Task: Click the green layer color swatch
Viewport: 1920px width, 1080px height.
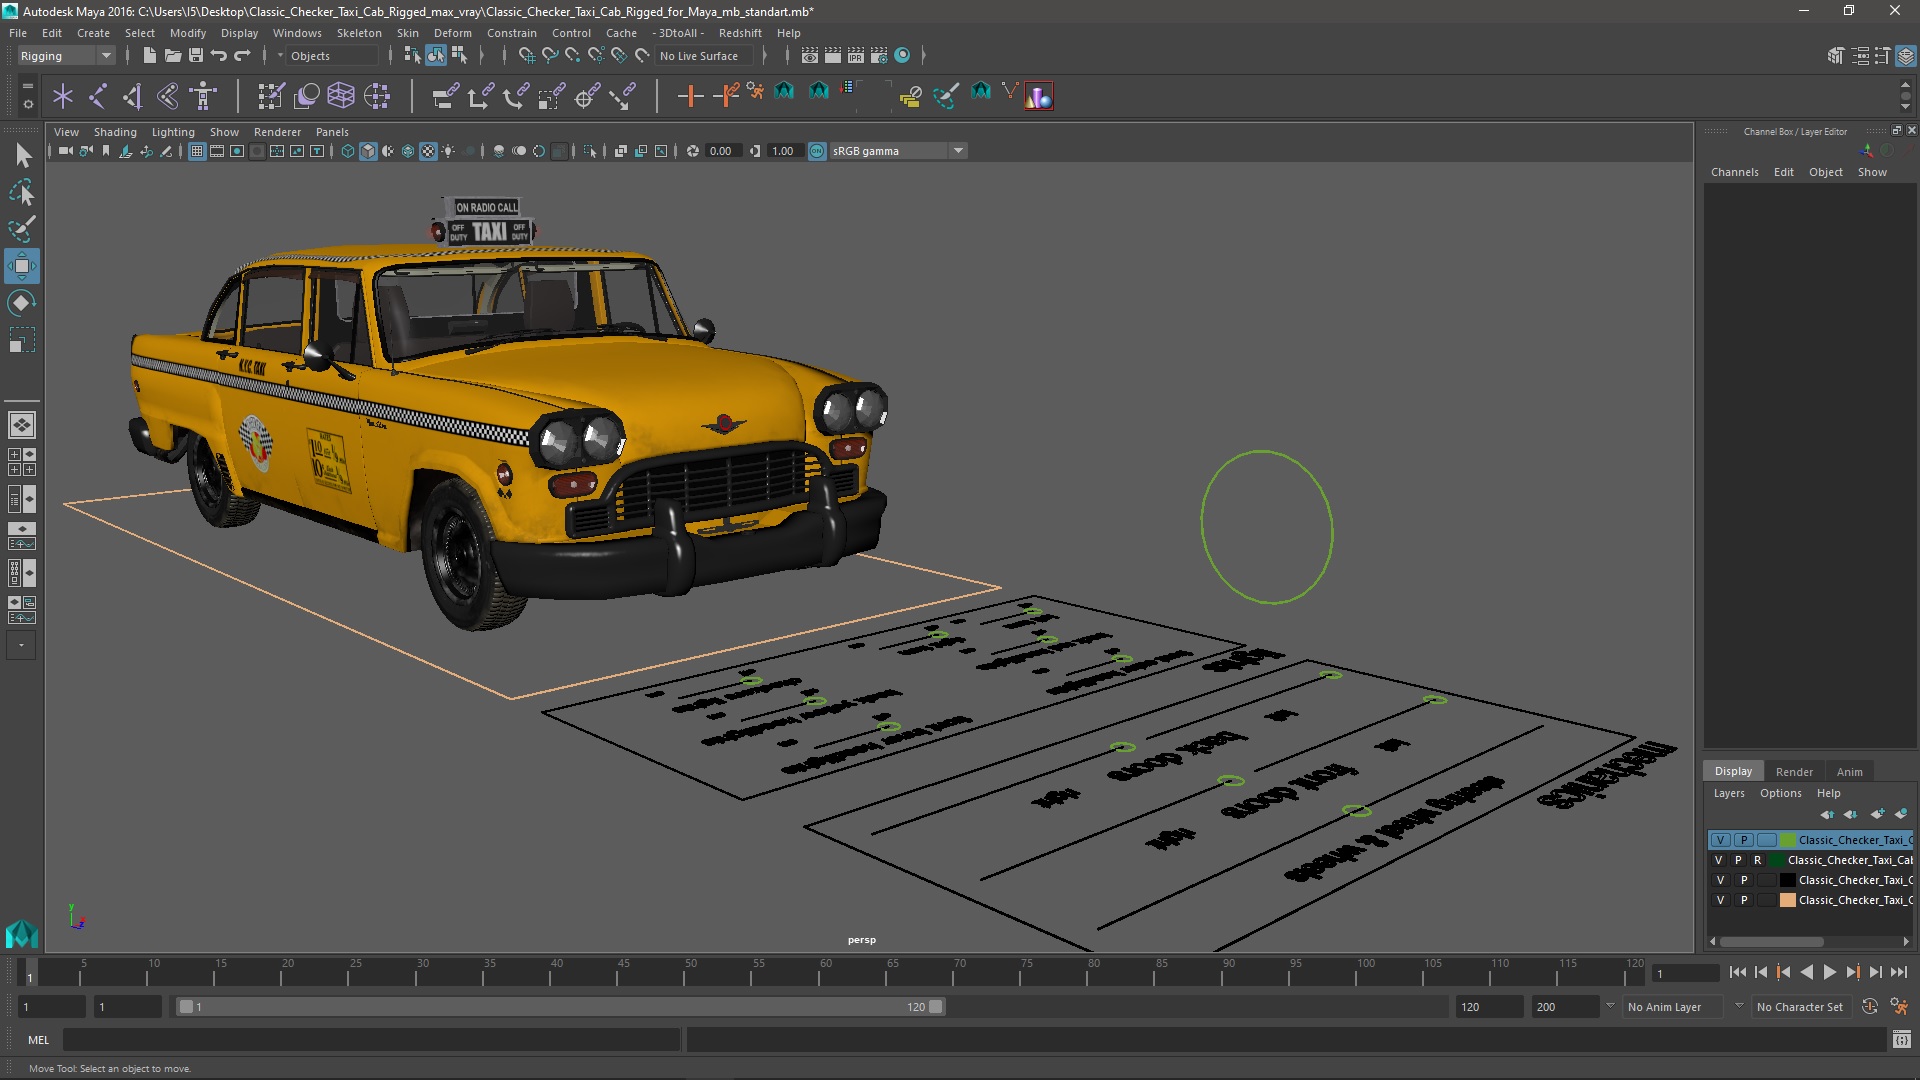Action: point(1787,840)
